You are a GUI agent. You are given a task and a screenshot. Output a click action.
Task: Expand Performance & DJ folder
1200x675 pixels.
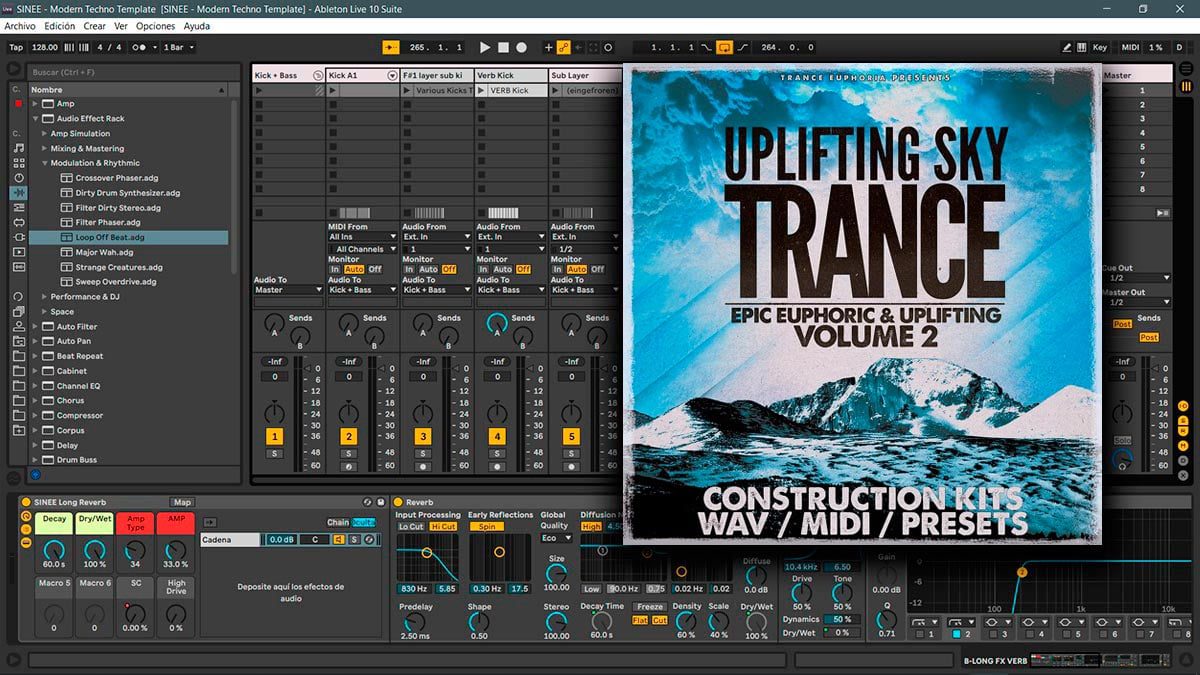[44, 297]
